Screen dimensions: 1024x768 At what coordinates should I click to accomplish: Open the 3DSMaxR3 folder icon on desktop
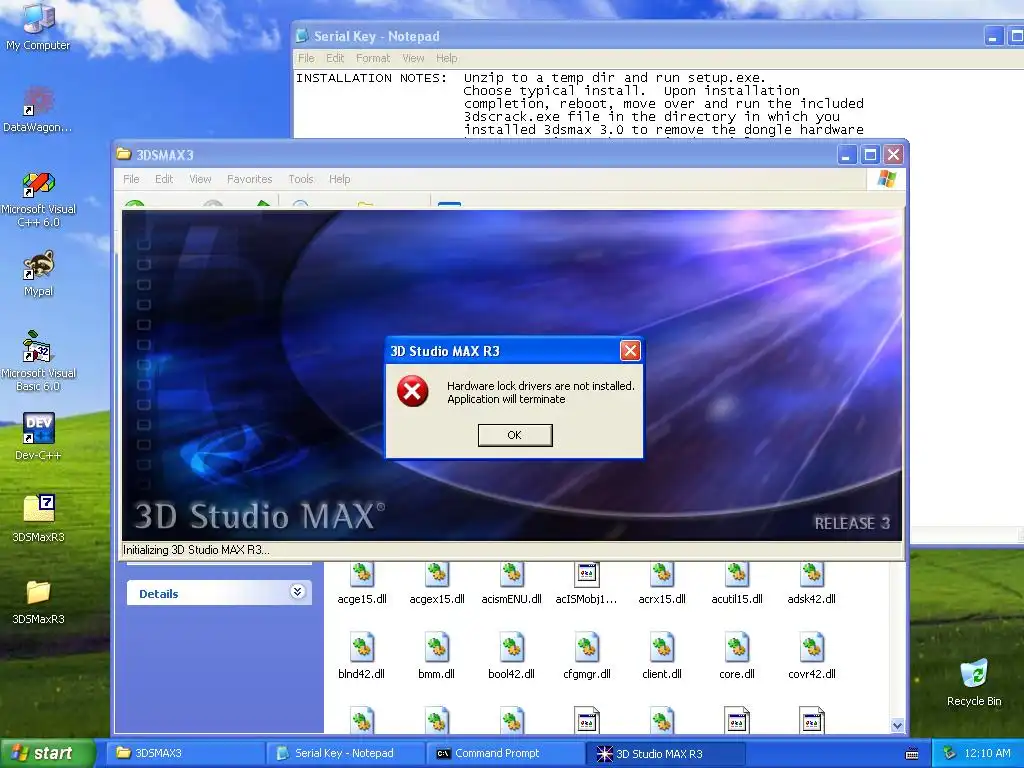coord(38,601)
